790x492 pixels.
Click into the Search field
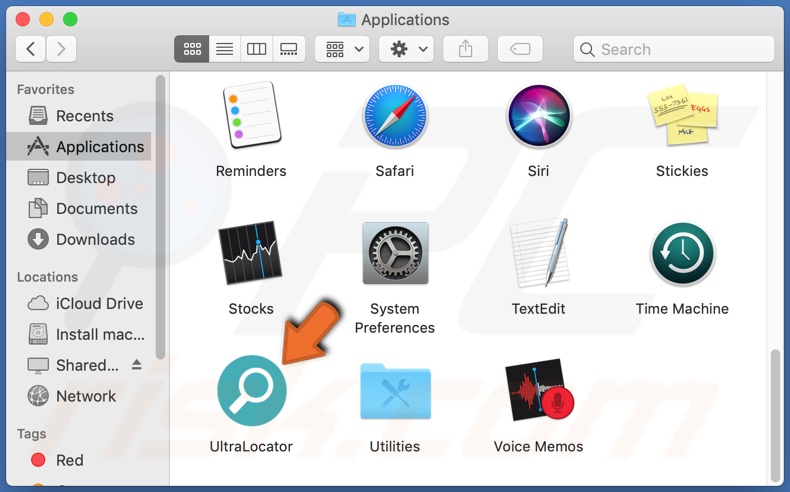(x=674, y=49)
